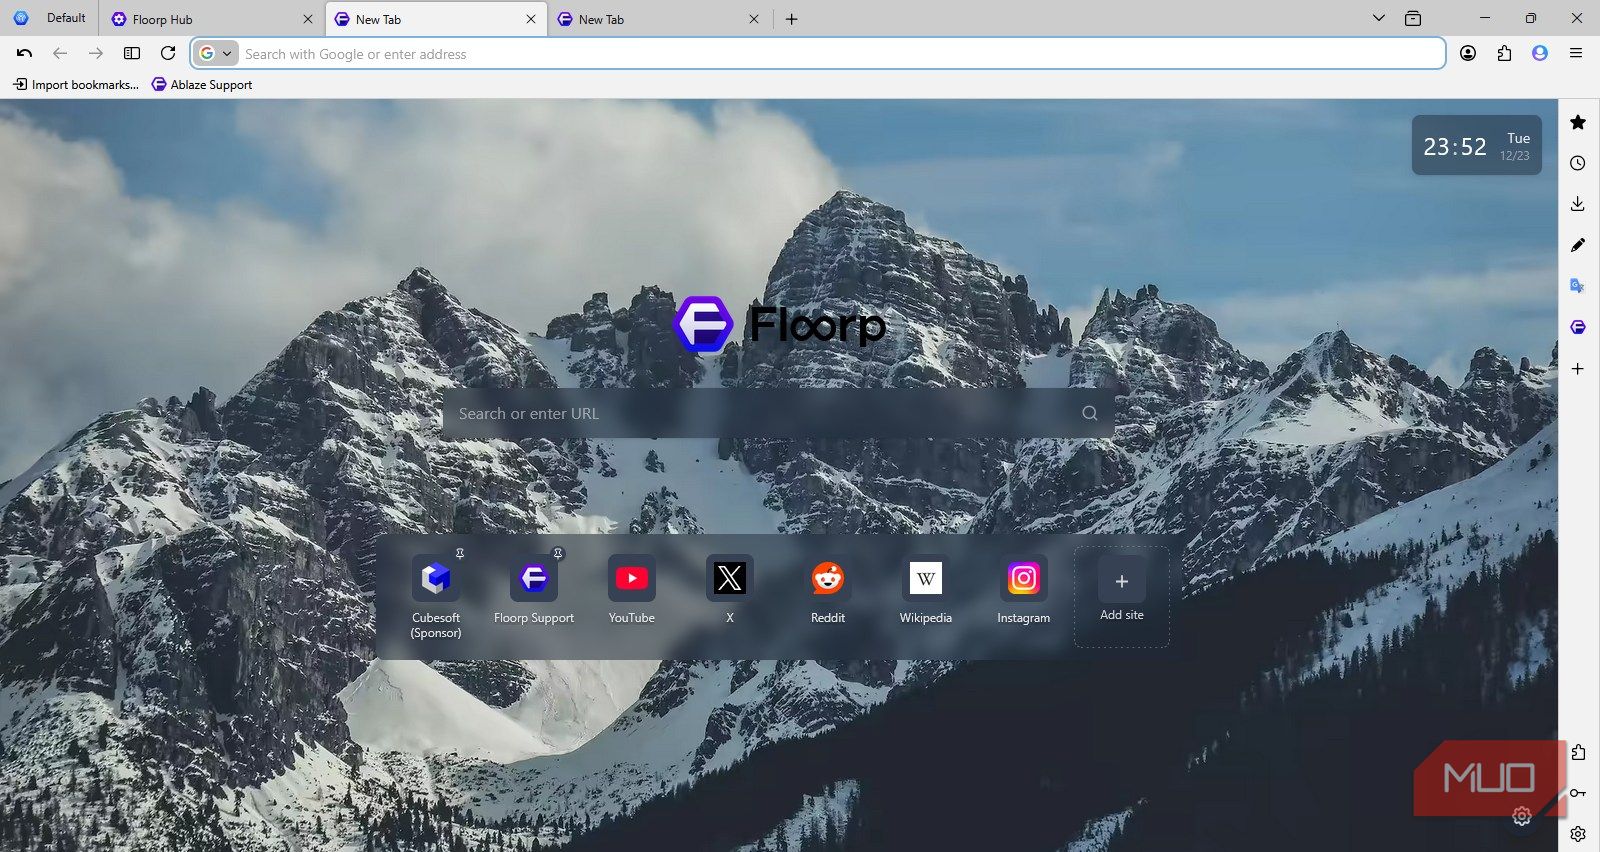This screenshot has height=852, width=1600.
Task: Open passwords key icon in sidebar
Action: 1578,793
